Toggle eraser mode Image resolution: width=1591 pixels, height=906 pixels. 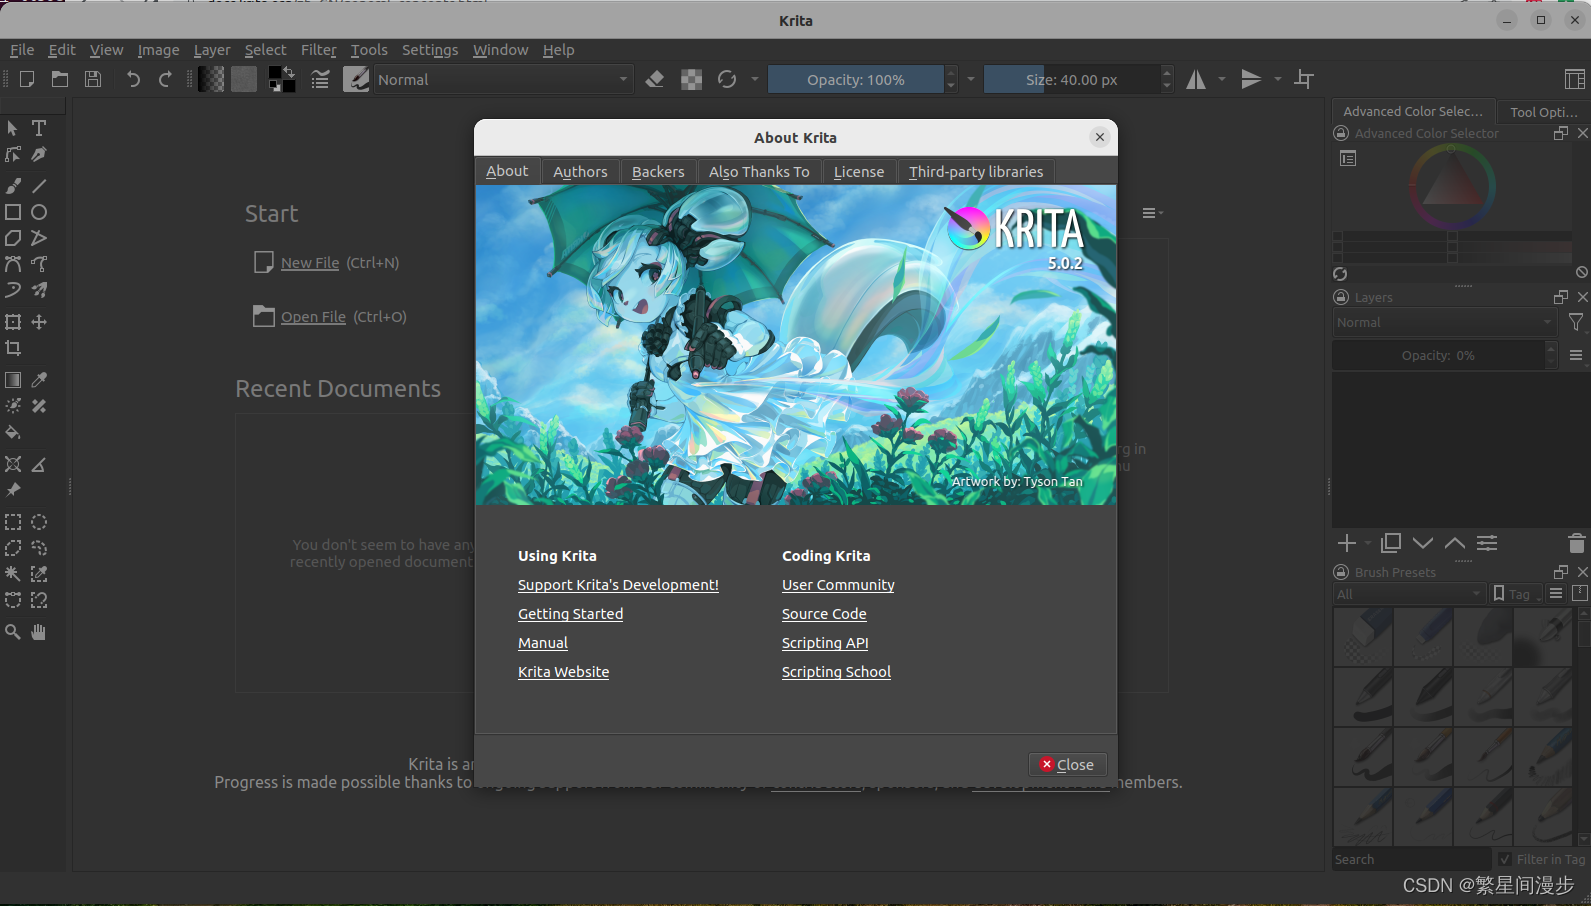pyautogui.click(x=655, y=79)
